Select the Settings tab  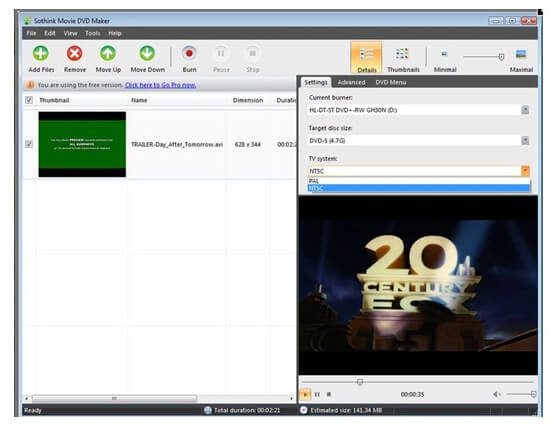pyautogui.click(x=316, y=82)
